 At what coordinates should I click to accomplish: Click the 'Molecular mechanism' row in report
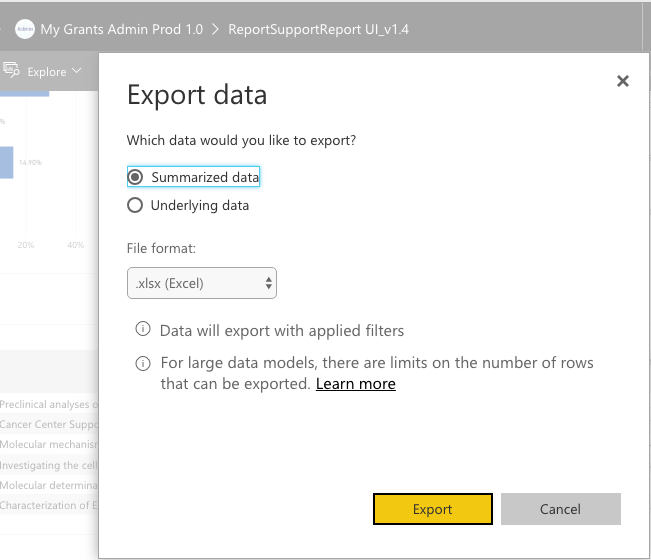tap(49, 444)
